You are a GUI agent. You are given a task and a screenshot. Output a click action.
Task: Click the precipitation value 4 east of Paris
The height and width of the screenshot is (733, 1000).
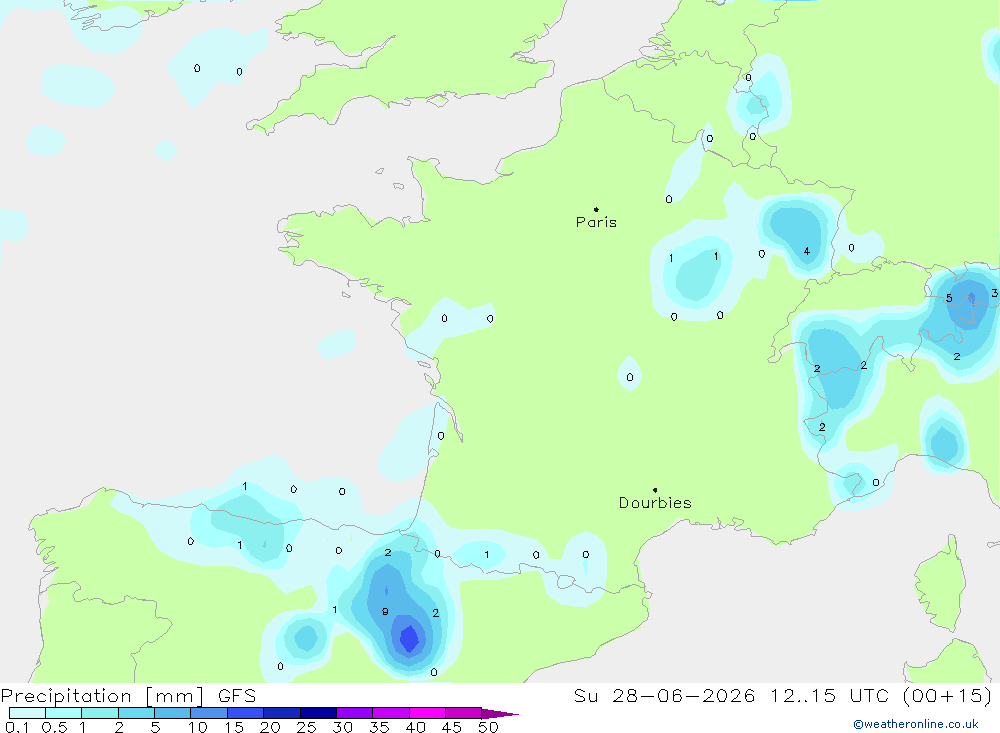[x=807, y=251]
